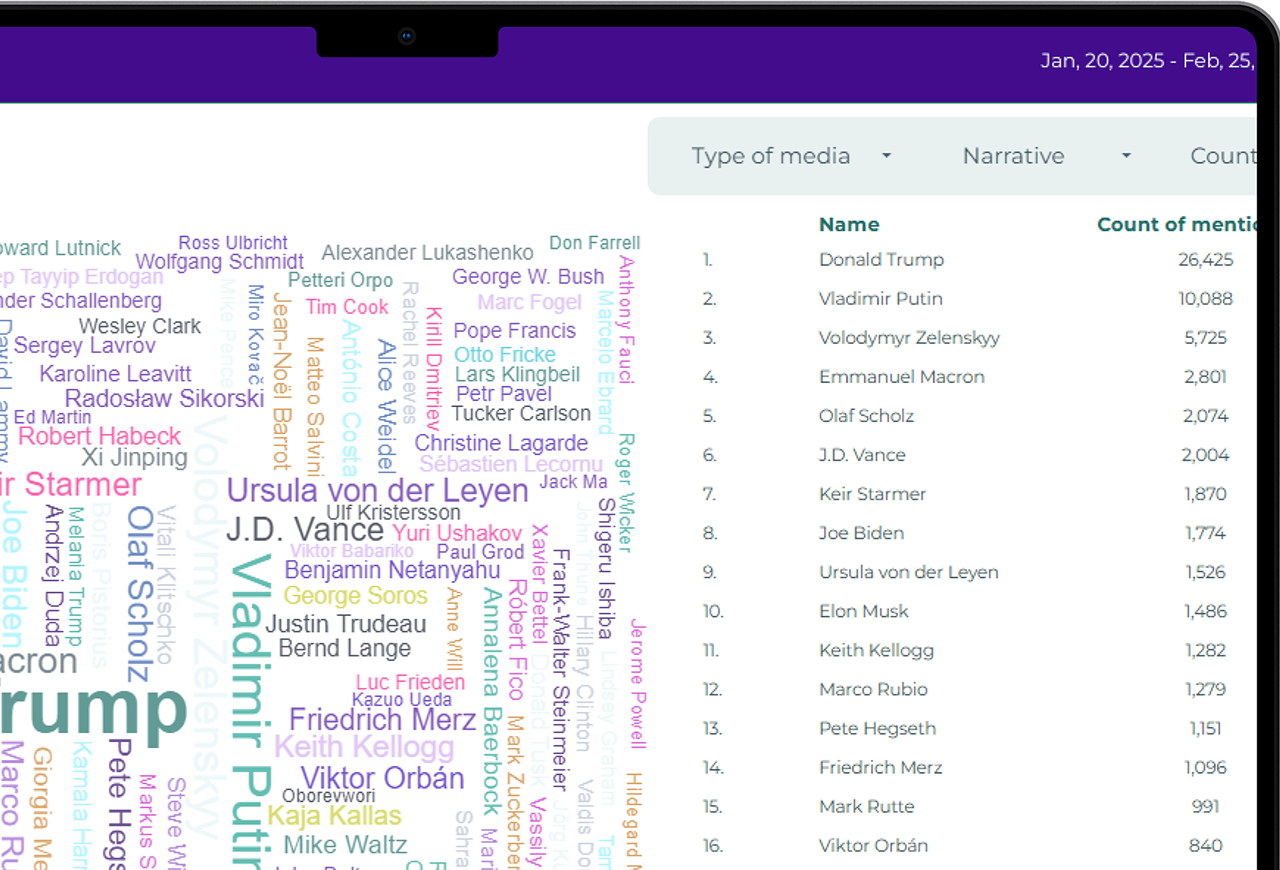This screenshot has height=870, width=1280.
Task: Select J.D. Vance table row name
Action: click(862, 454)
